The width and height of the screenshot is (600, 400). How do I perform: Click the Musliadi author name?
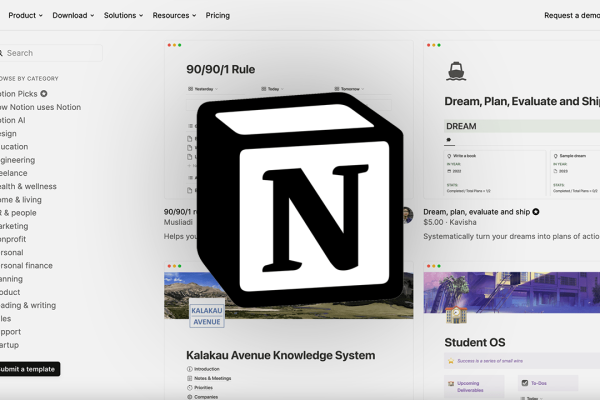coord(178,222)
